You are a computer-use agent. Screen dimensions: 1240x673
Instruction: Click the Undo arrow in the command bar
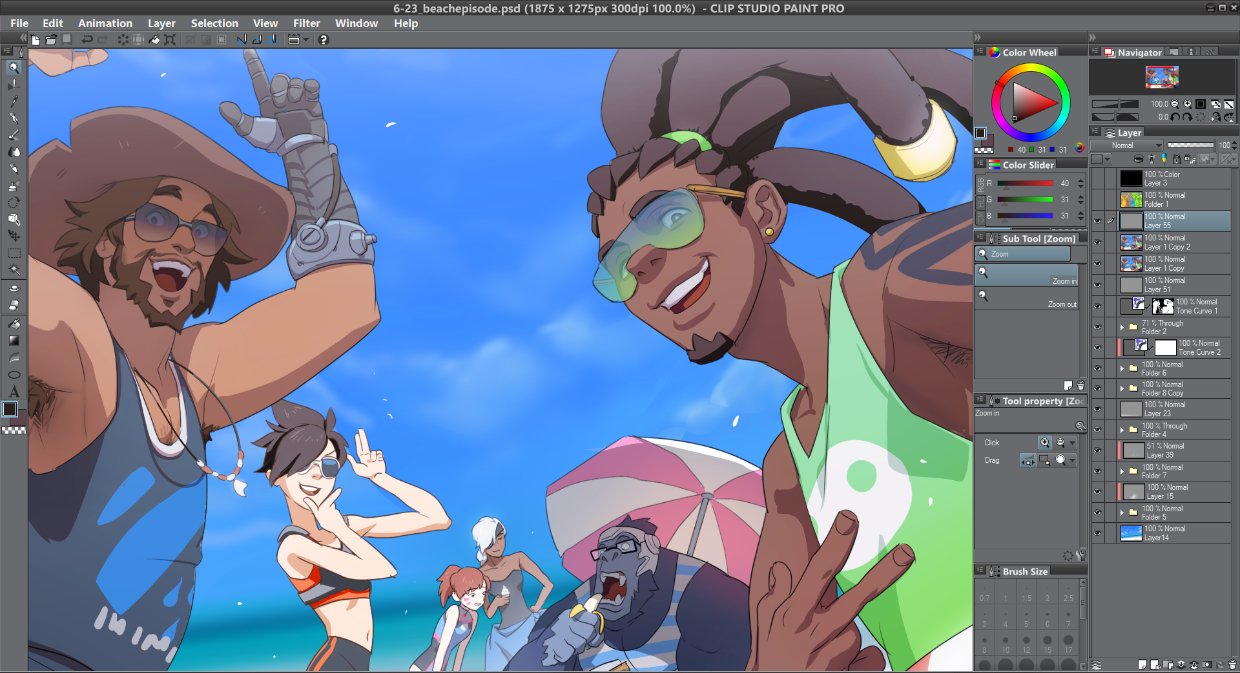[87, 40]
